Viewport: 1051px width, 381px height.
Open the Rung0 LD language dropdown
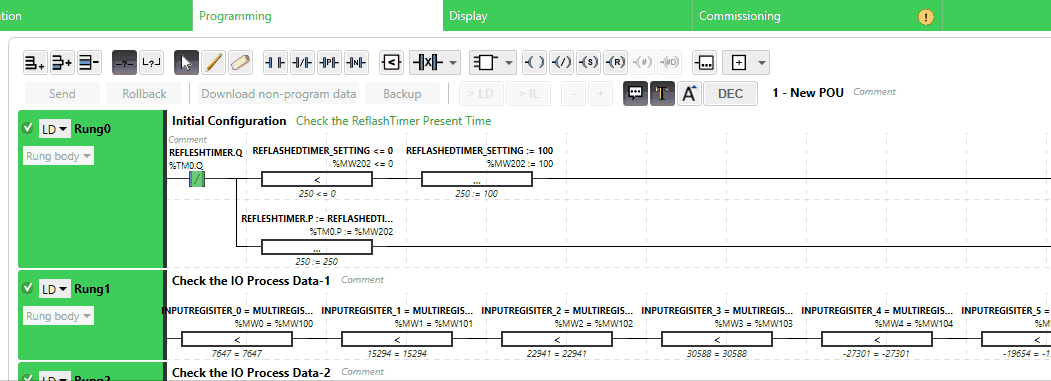54,129
